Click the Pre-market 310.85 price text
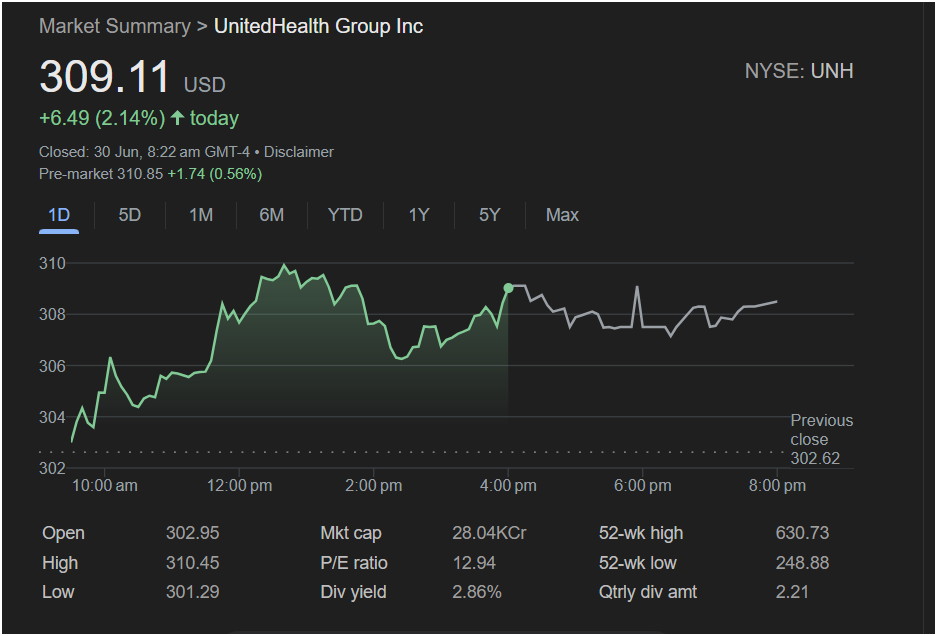Viewport: 937px width, 636px height. click(100, 174)
